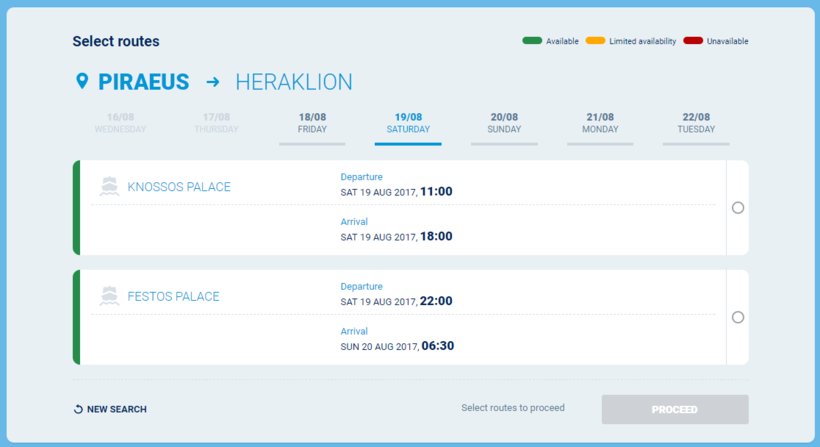Click the green Available legend indicator

532,41
